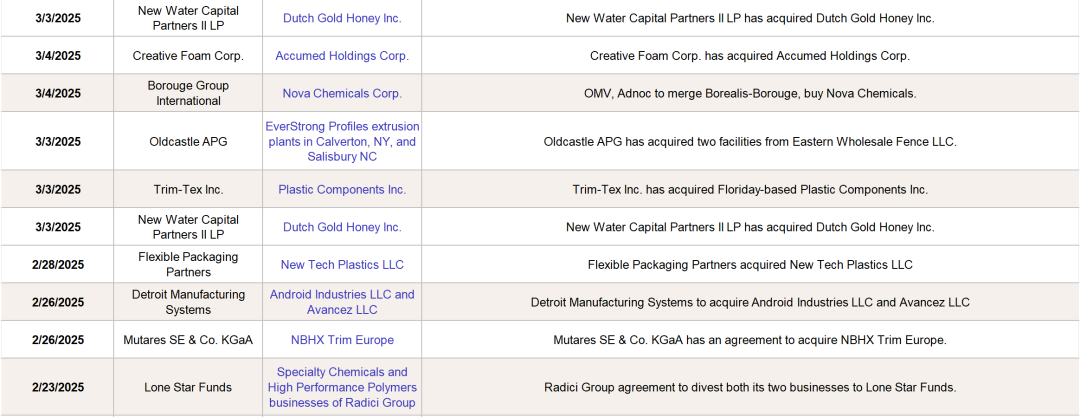Open the Accumed Holdings Corp. link
Viewport: 1080px width, 417px height.
342,56
